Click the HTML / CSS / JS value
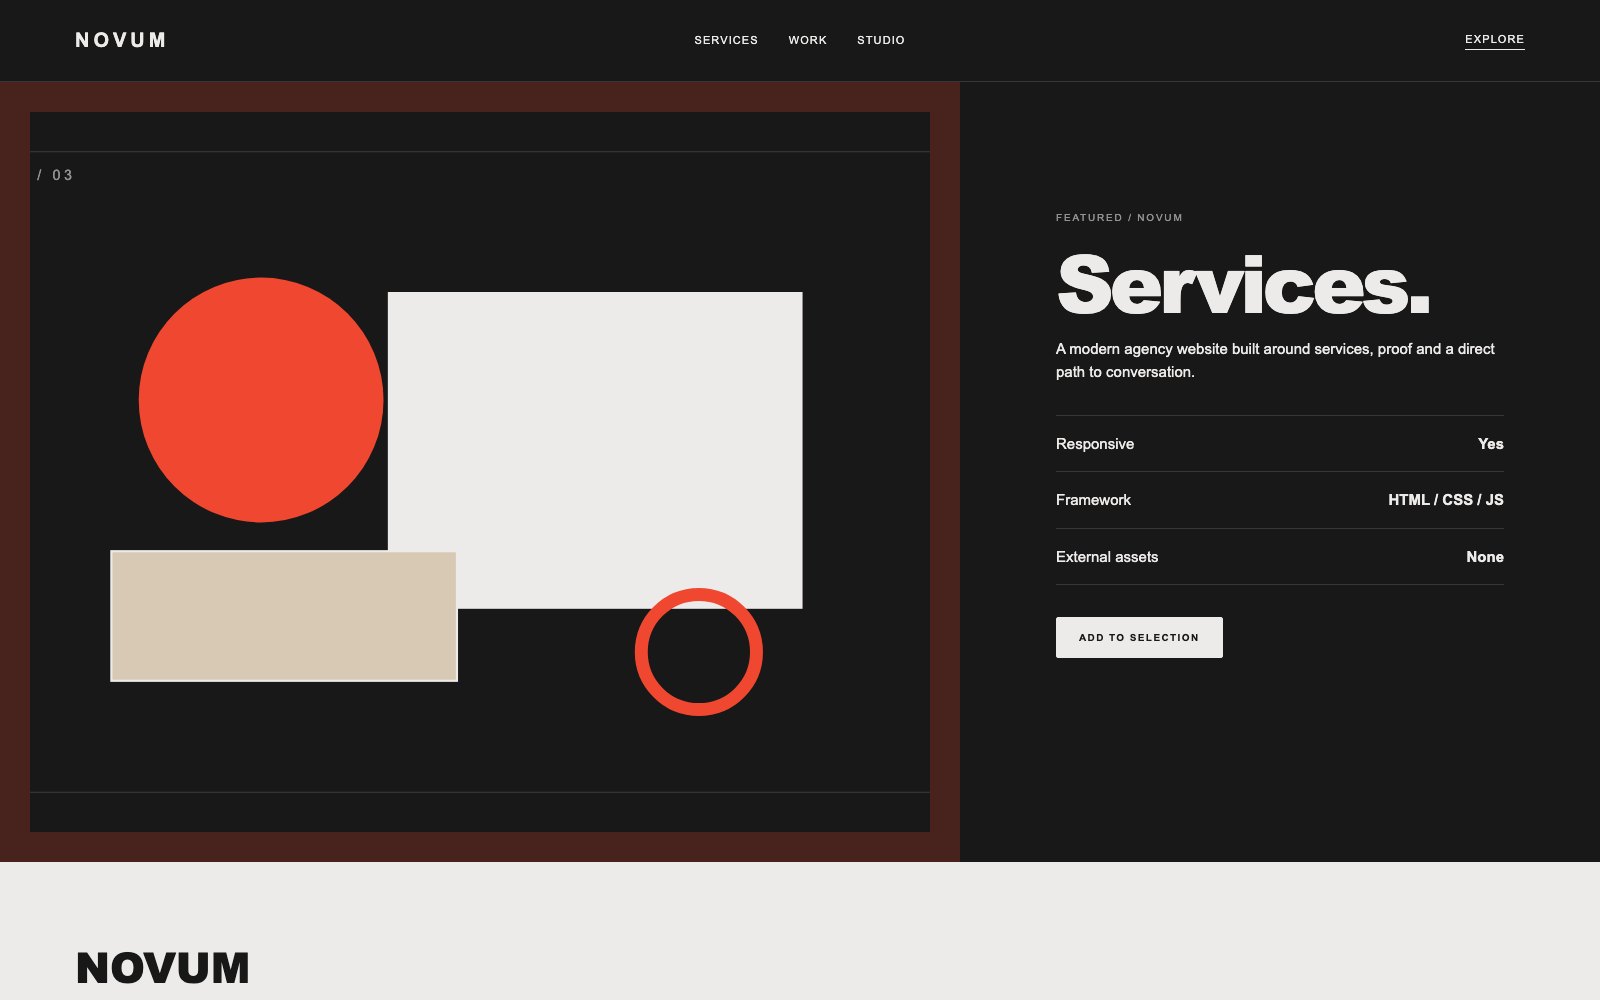This screenshot has height=1000, width=1600. point(1445,500)
